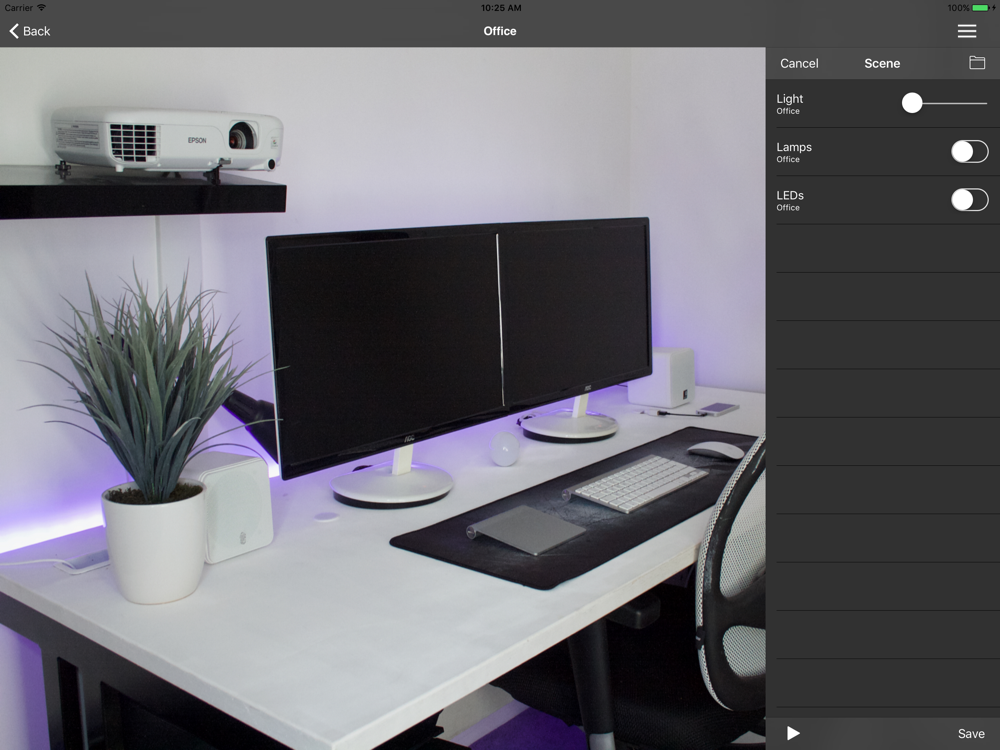Select the Lamps Office row label
1000x750 pixels.
pos(793,152)
